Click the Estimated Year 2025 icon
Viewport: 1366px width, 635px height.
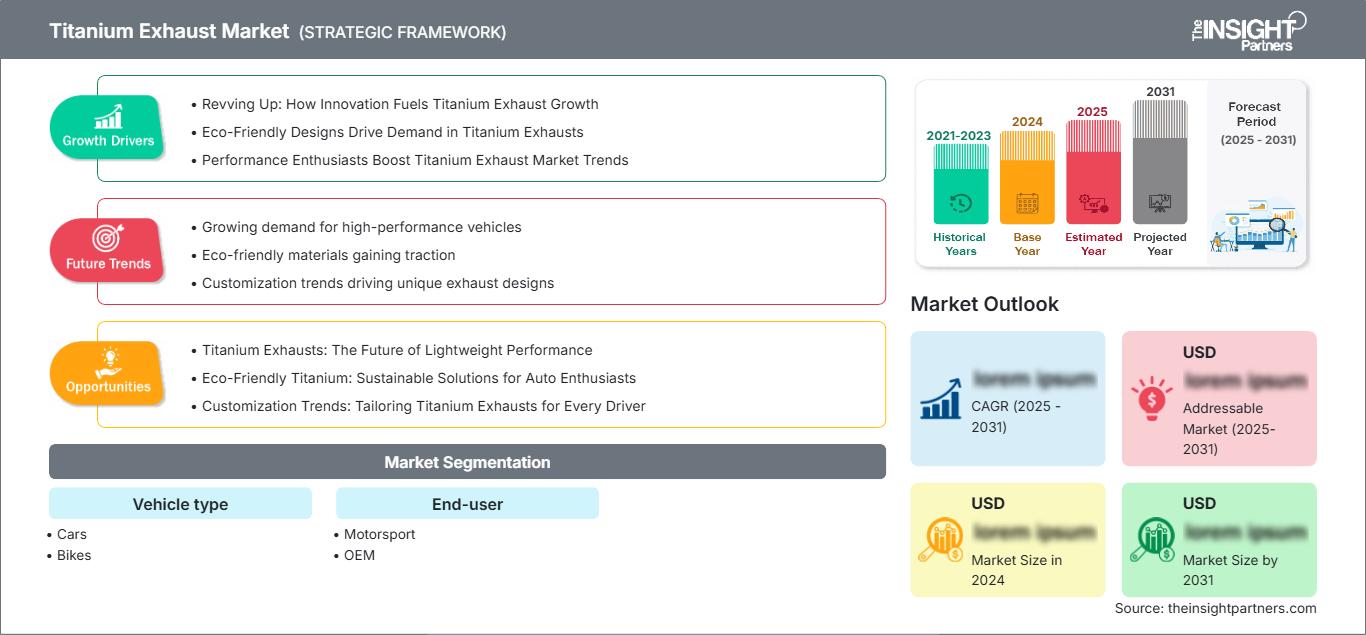pyautogui.click(x=1093, y=204)
